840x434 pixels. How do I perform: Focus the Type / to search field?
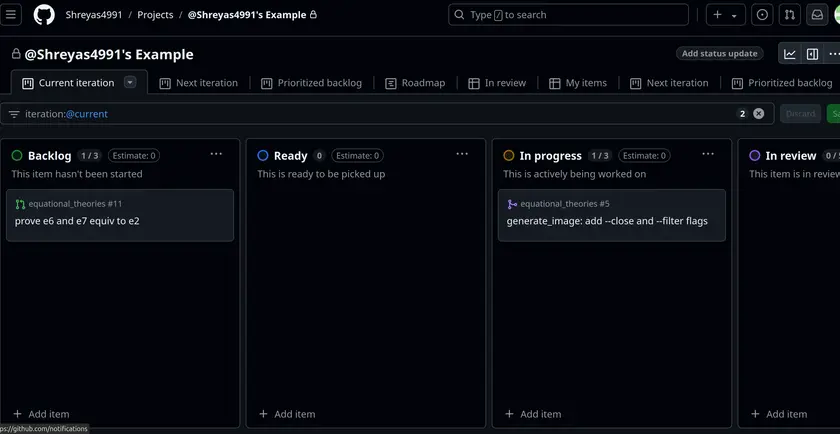tap(568, 15)
